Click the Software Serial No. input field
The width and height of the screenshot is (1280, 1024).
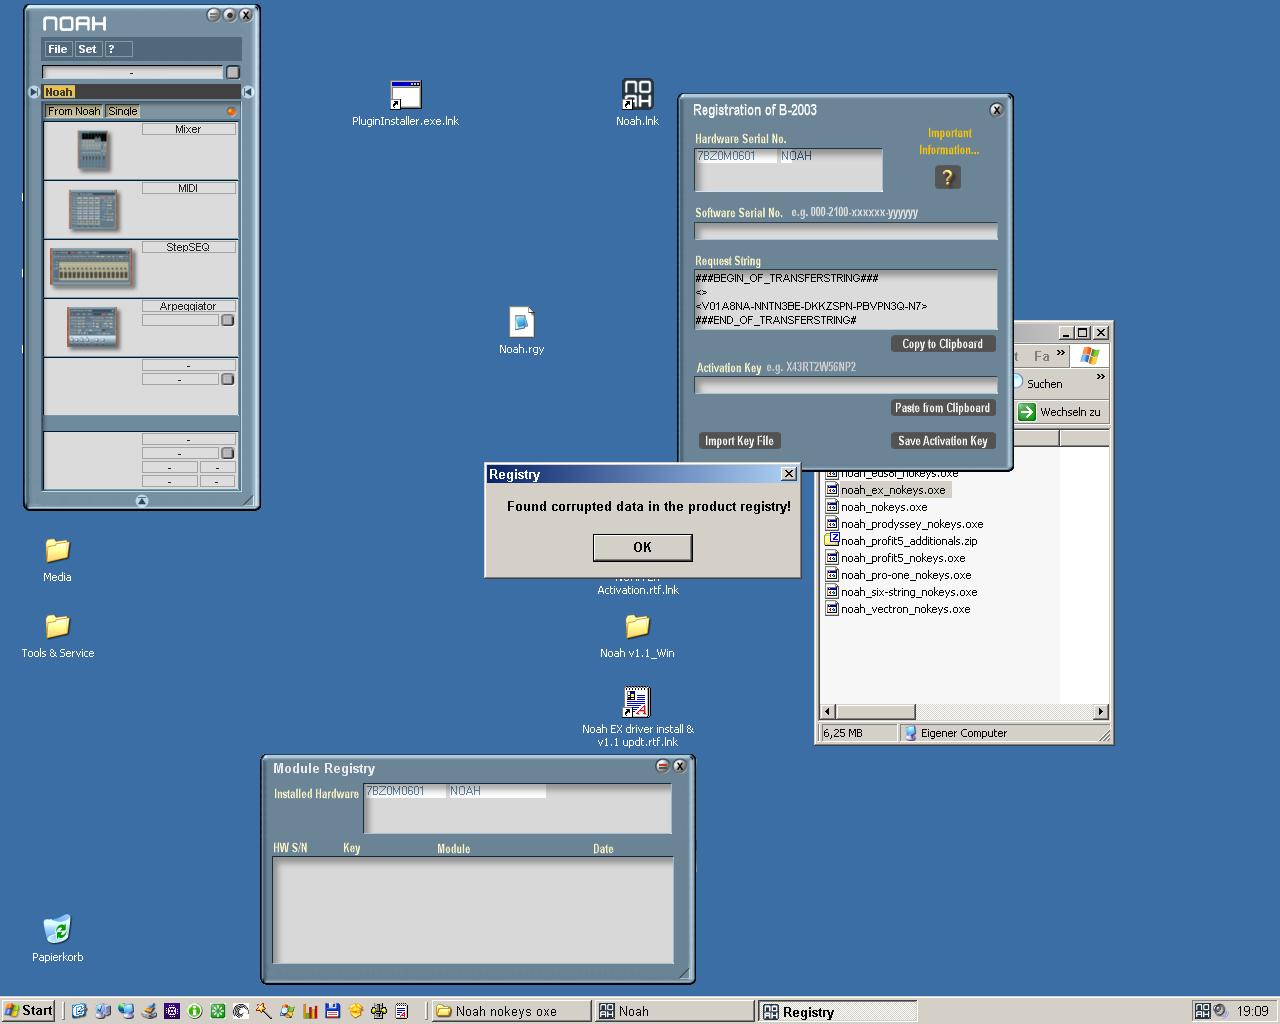pos(846,231)
